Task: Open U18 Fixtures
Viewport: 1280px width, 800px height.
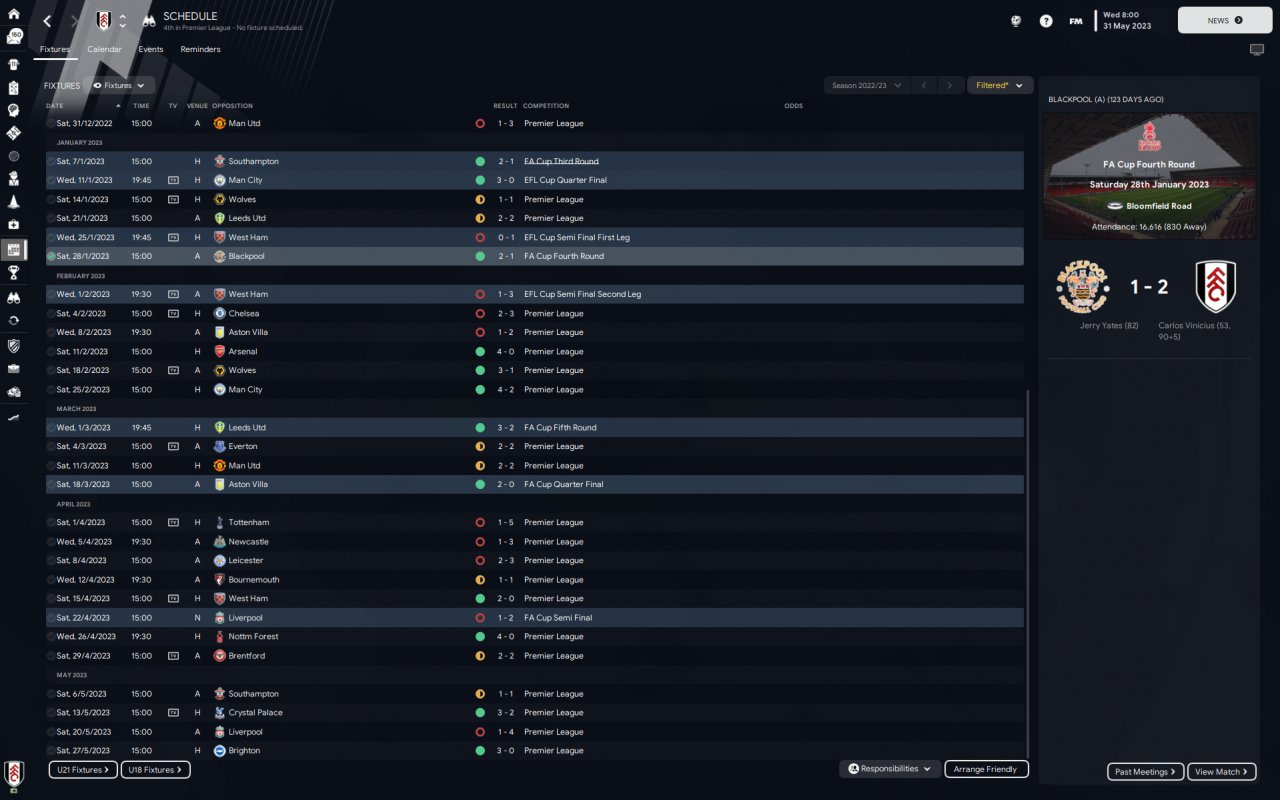Action: 156,770
